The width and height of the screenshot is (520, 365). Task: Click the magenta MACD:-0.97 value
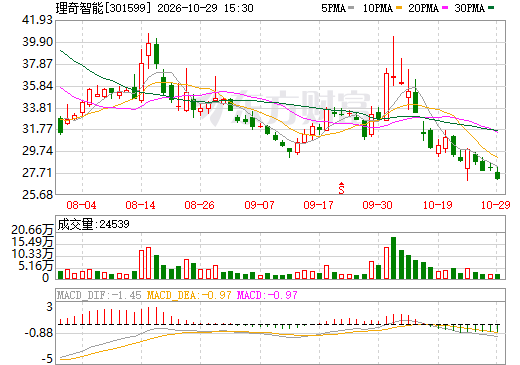click(267, 295)
